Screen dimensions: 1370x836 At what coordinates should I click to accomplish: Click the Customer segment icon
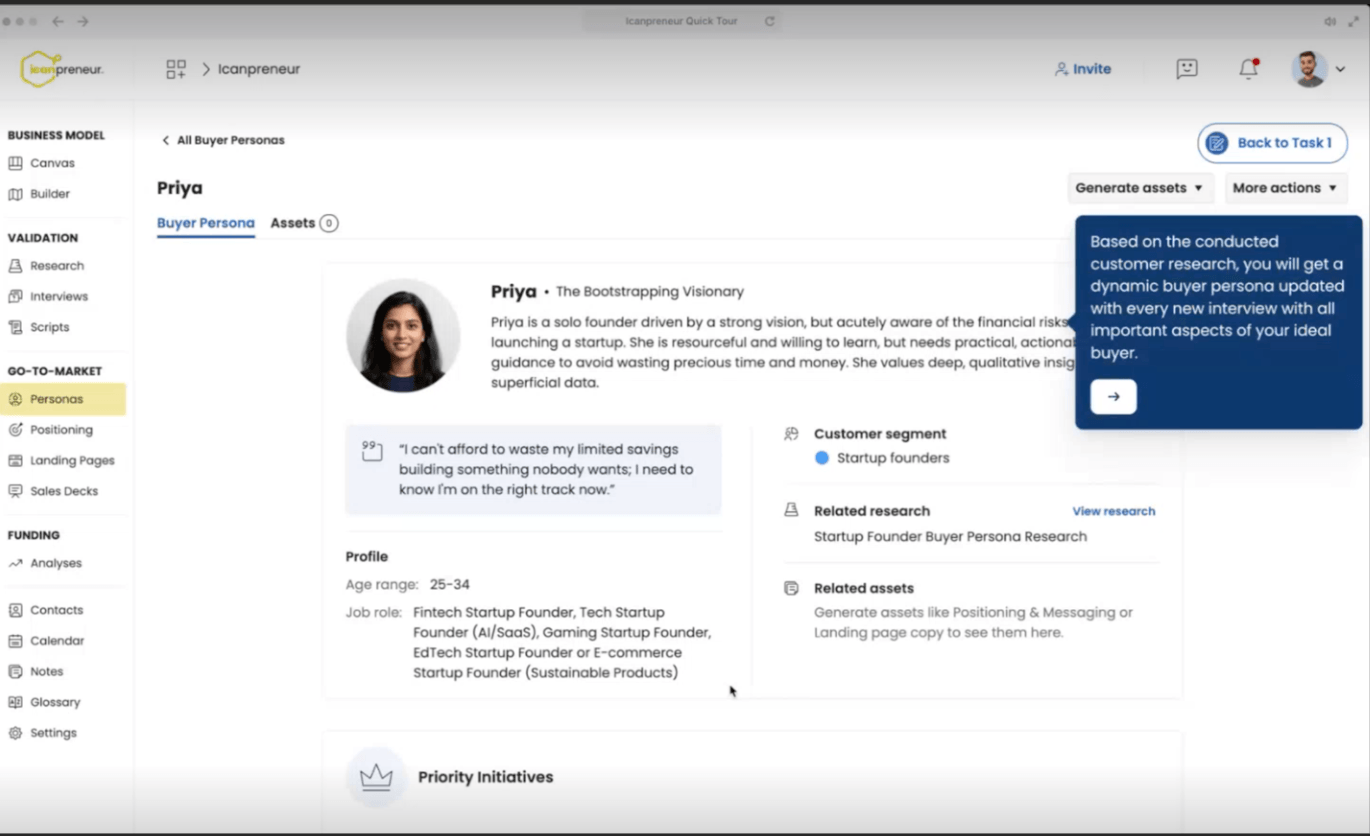point(791,434)
